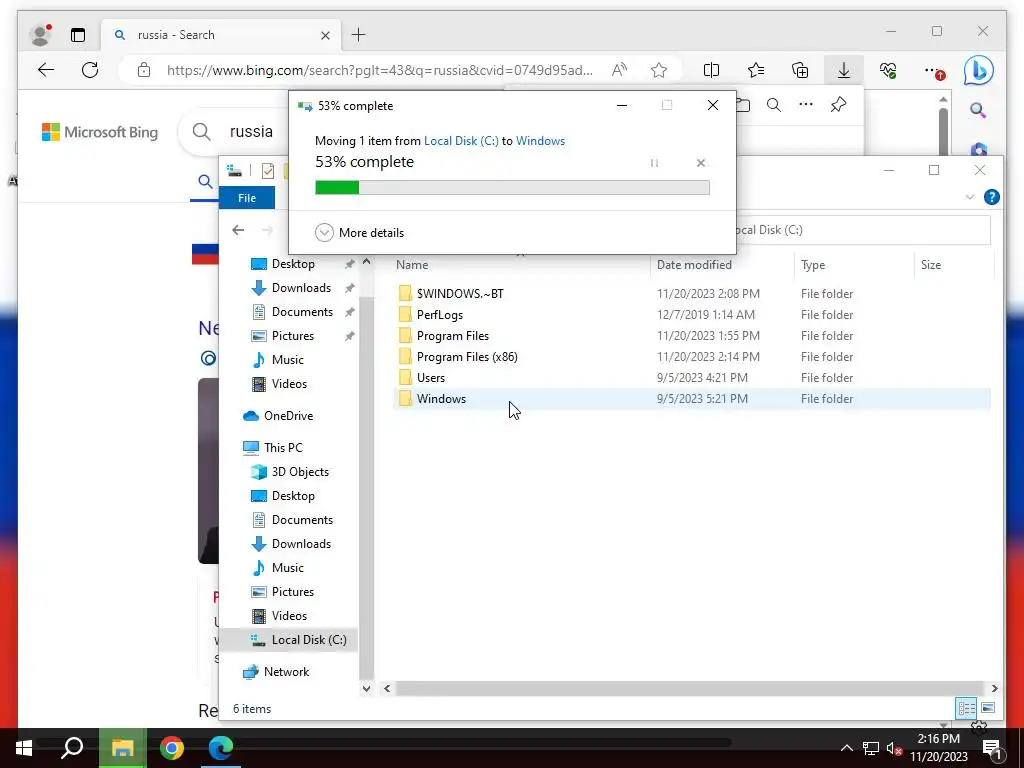Image resolution: width=1024 pixels, height=768 pixels.
Task: Pause the file move operation
Action: point(654,163)
